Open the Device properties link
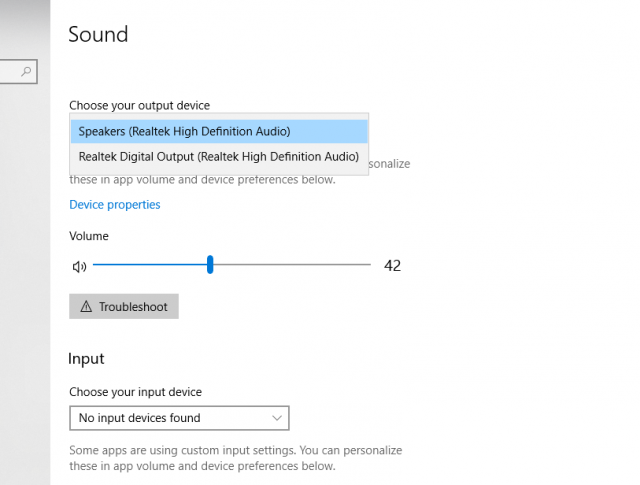The image size is (640, 485). 114,205
